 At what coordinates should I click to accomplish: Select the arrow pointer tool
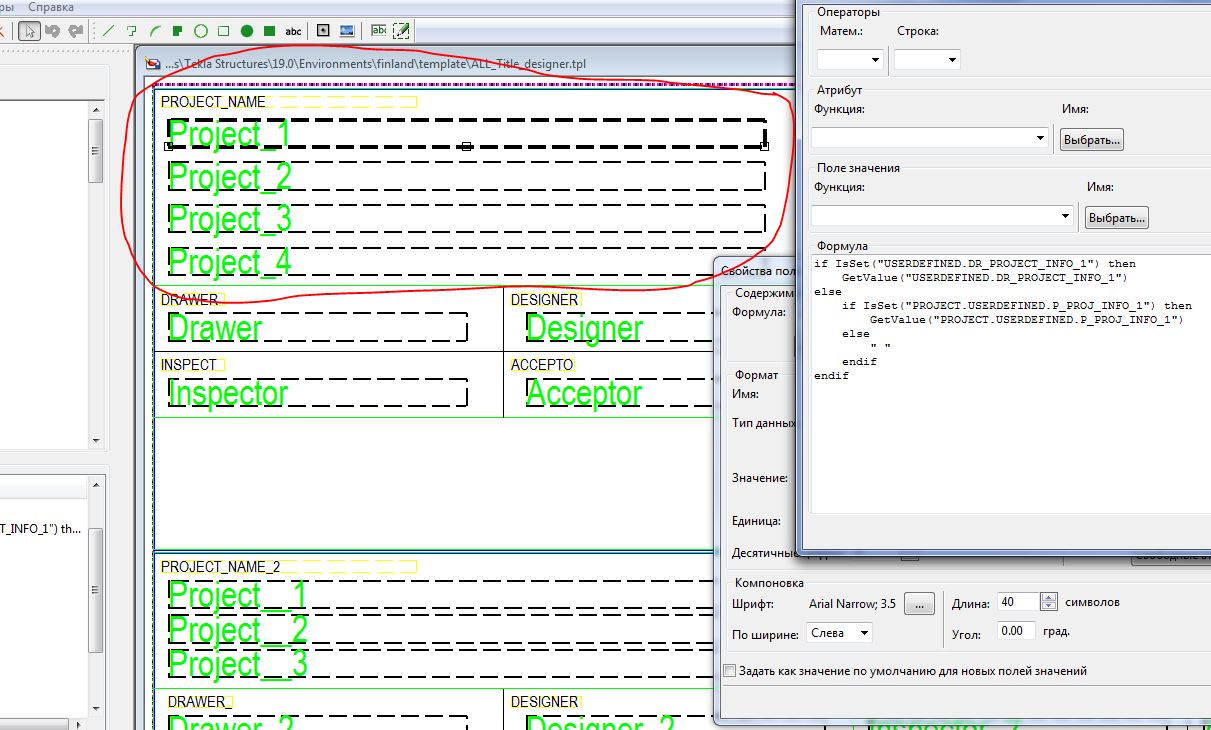click(30, 31)
